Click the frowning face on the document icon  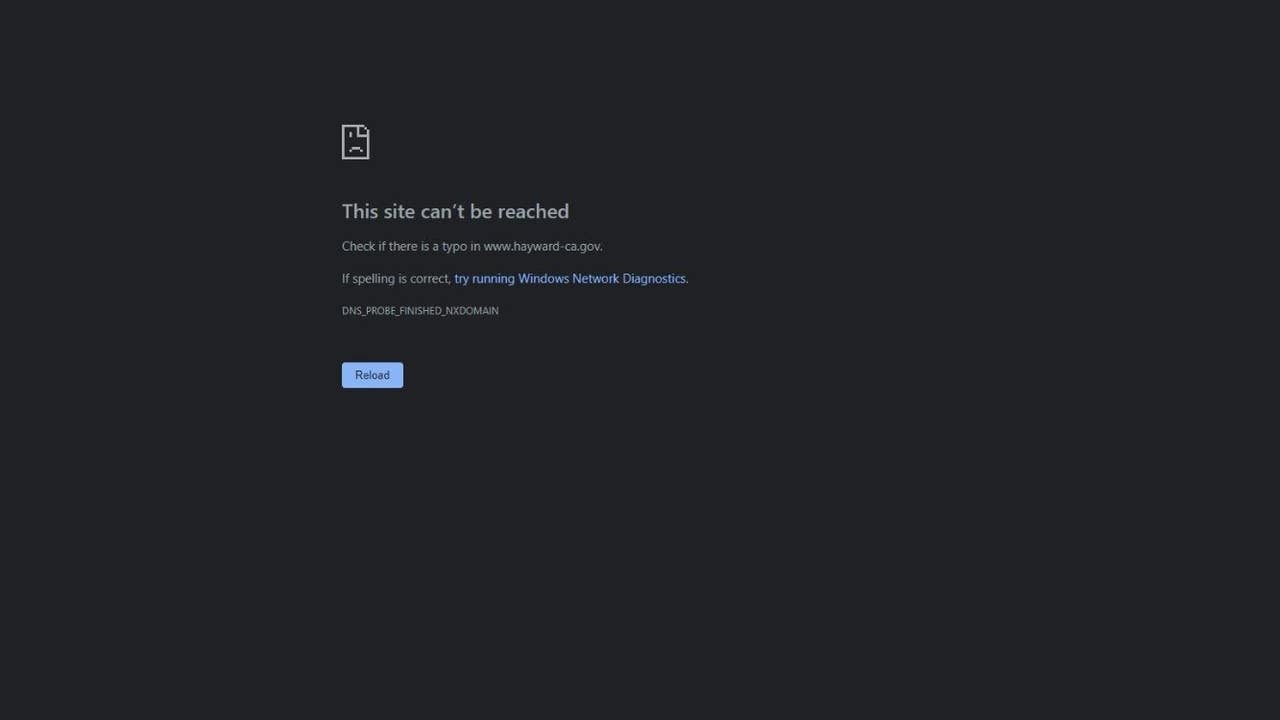(355, 146)
